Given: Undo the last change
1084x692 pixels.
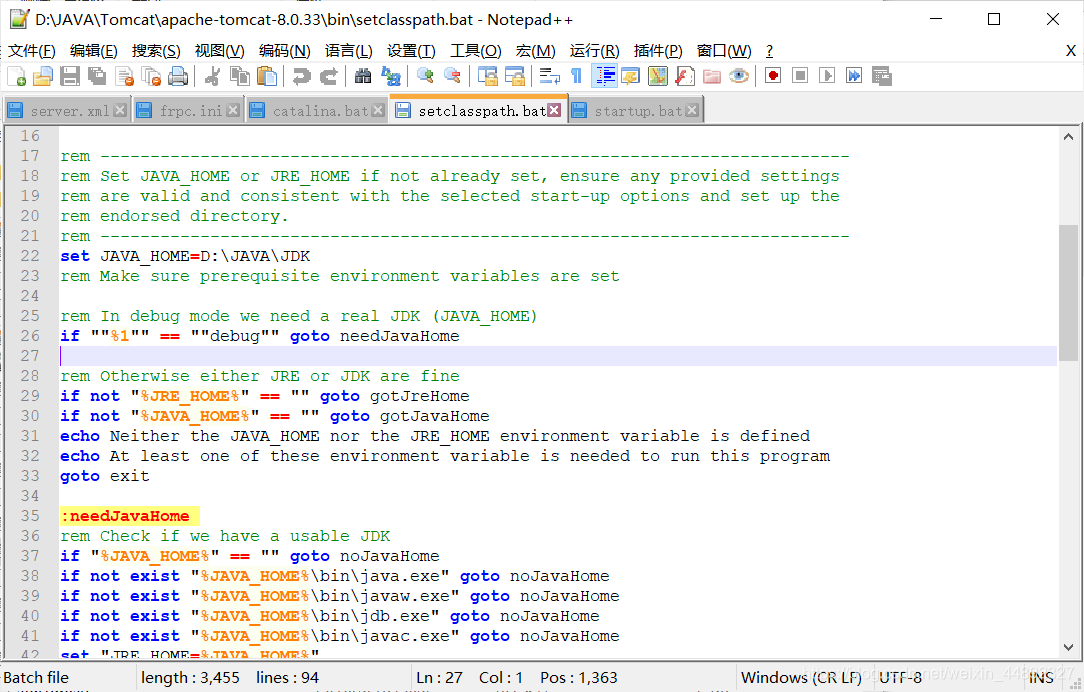Looking at the screenshot, I should (x=300, y=75).
